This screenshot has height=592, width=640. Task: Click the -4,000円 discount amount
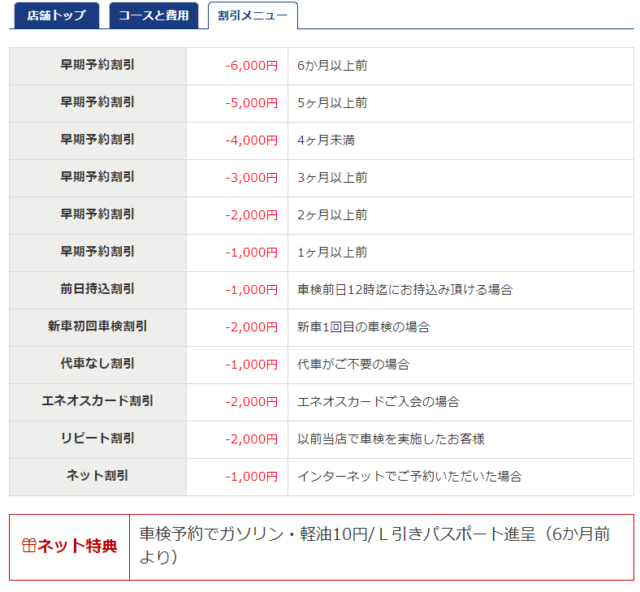[x=251, y=140]
